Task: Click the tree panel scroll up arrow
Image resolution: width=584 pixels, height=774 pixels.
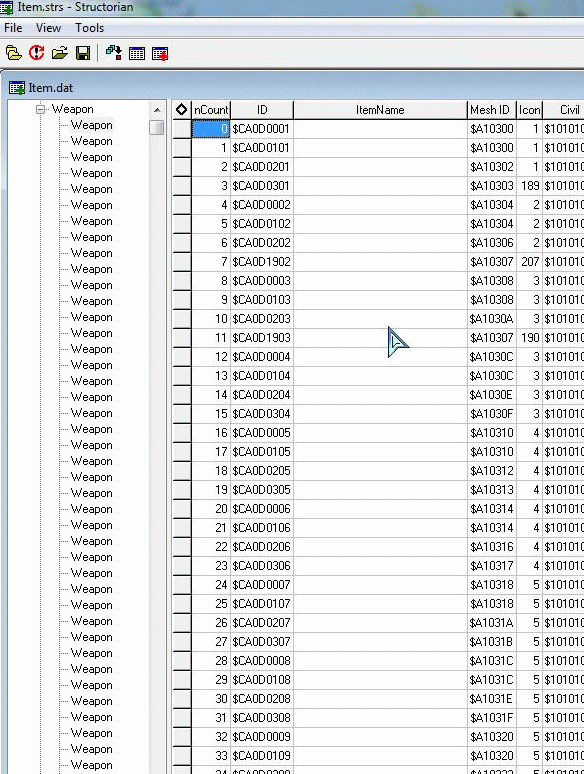Action: point(157,110)
